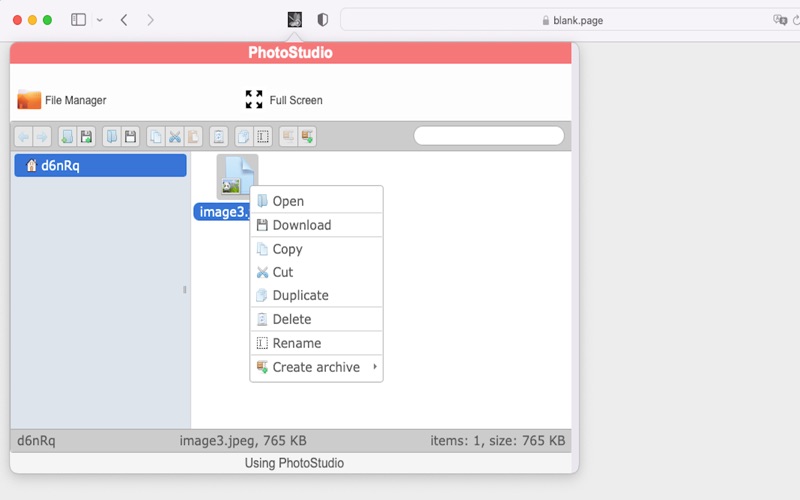
Task: Click the Delete toolbar icon
Action: 219,137
